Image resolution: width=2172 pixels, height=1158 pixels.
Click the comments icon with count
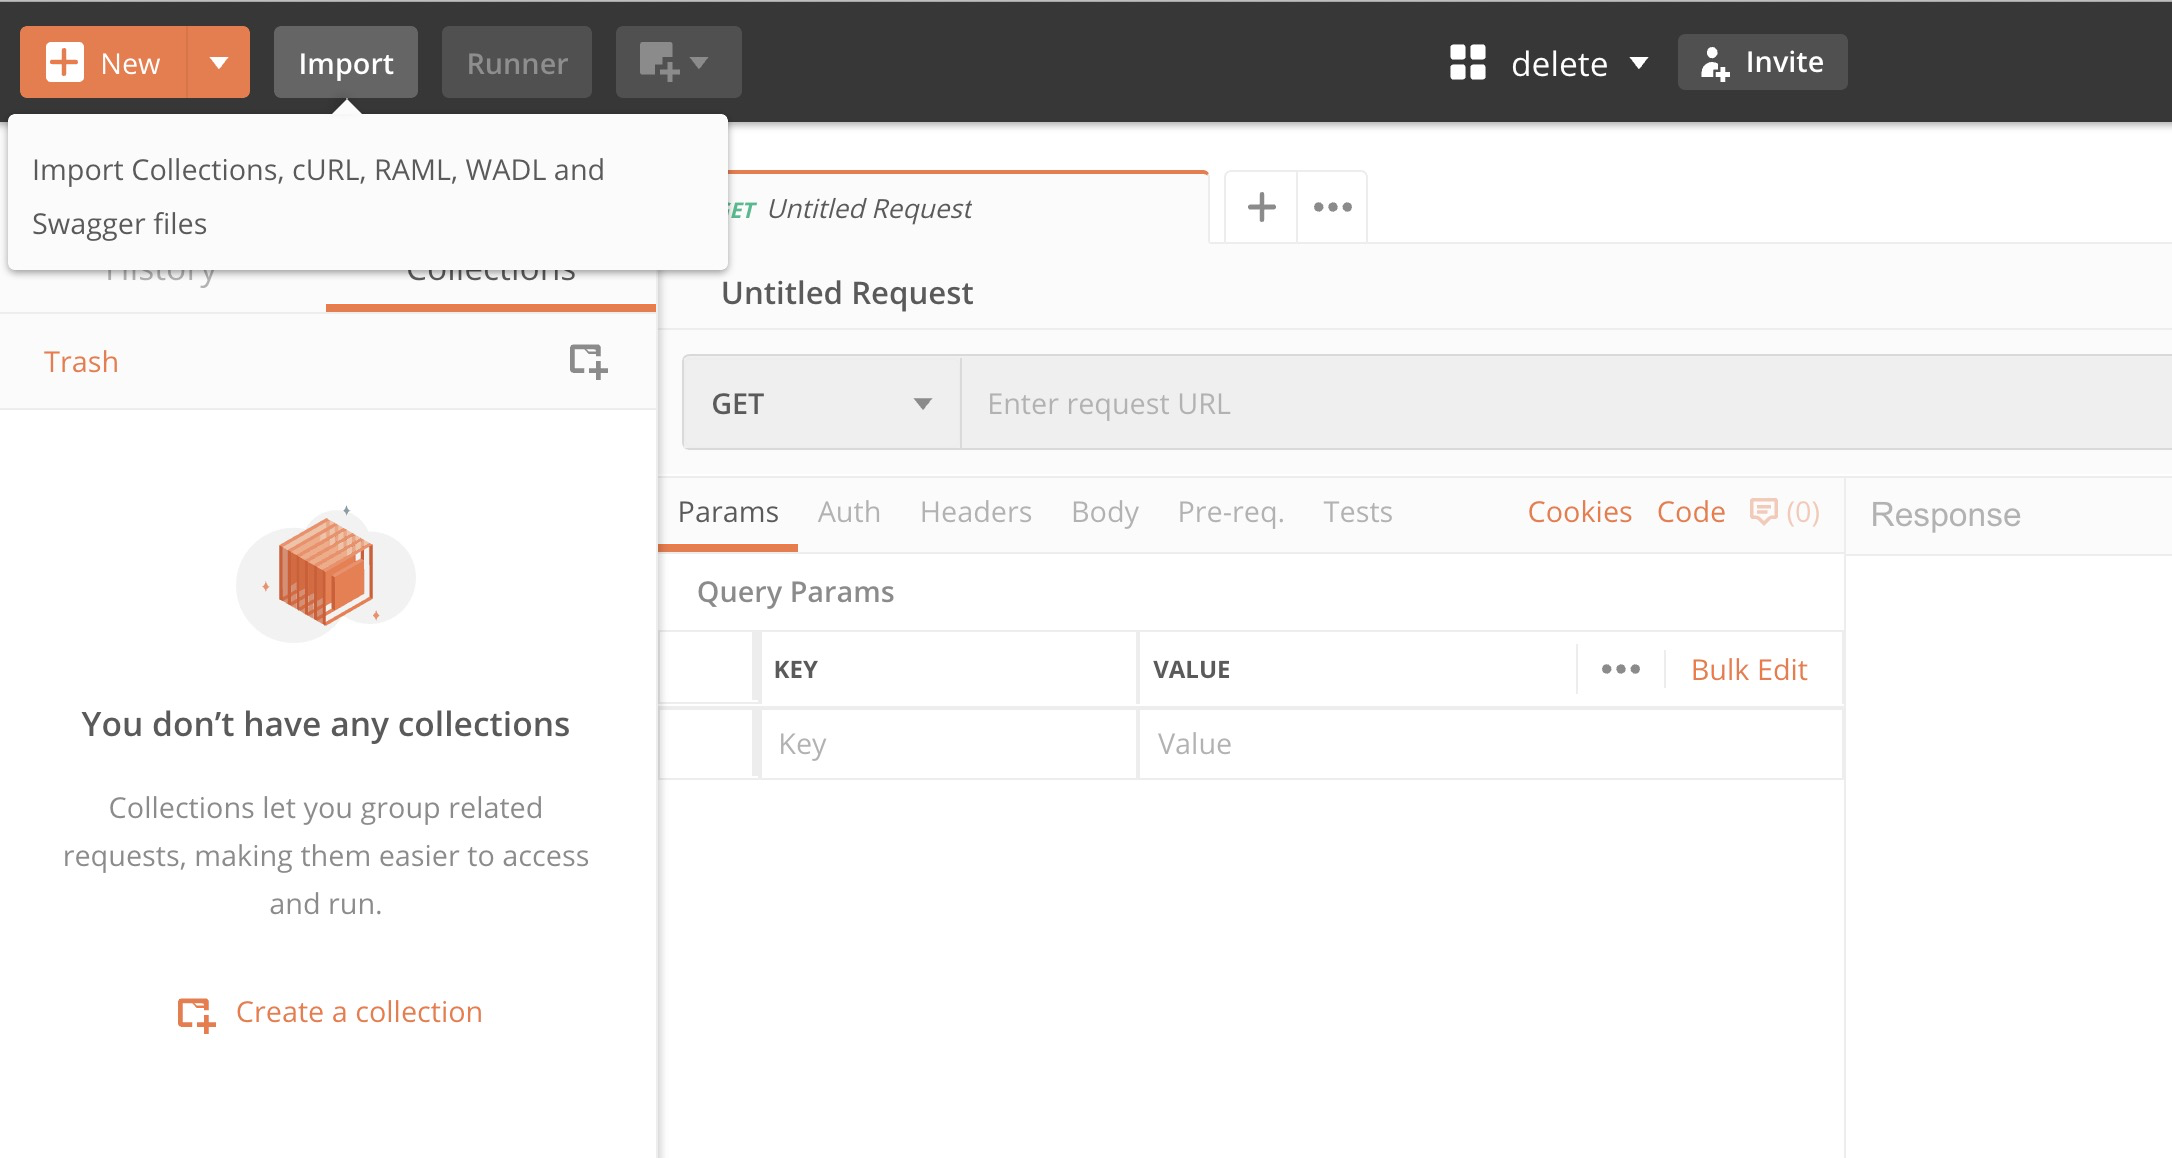[x=1784, y=512]
